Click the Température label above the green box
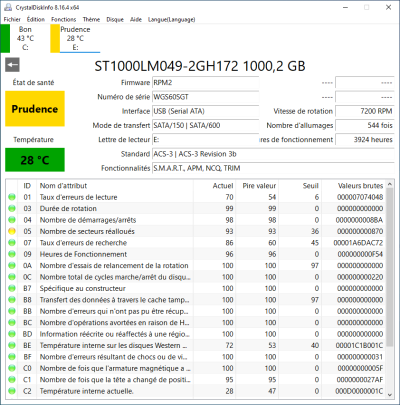This screenshot has width=400, height=405. 33,140
